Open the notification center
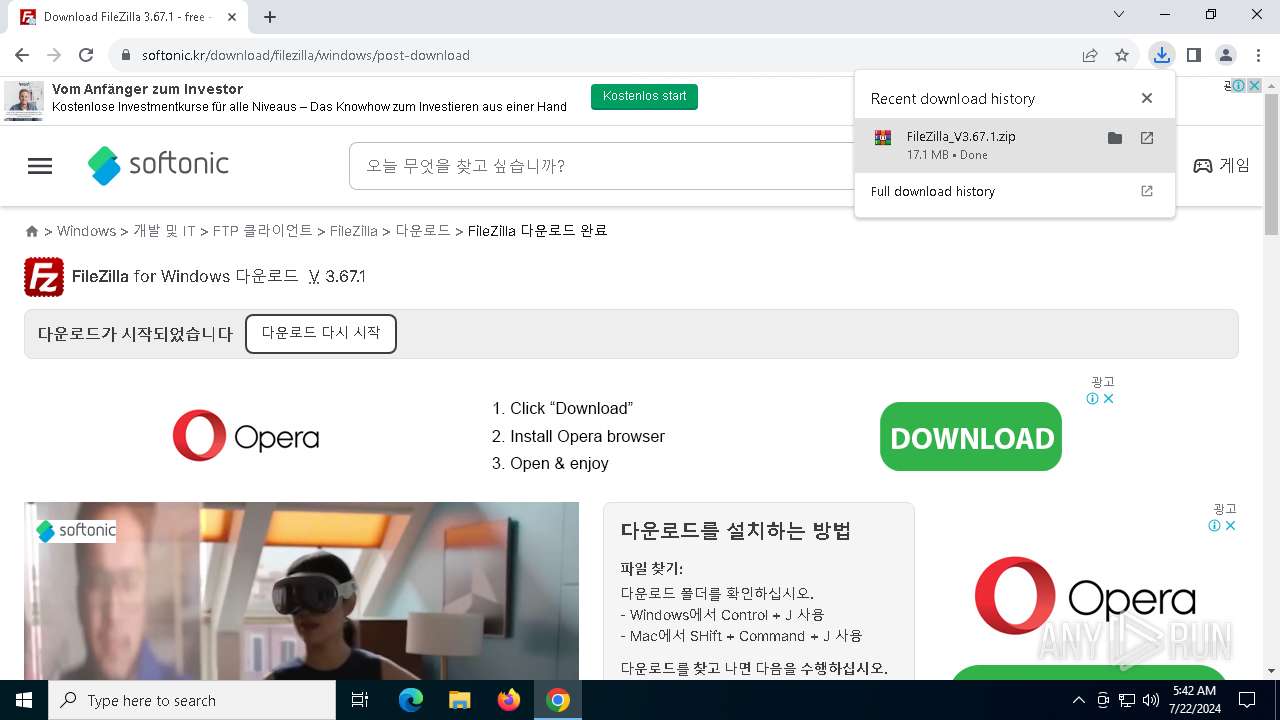This screenshot has height=720, width=1280. [x=1247, y=700]
